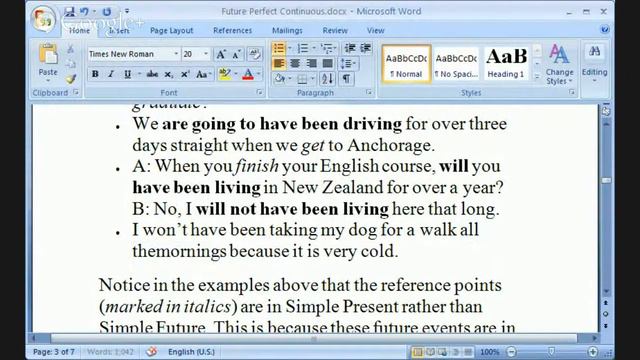Open the Change Case Aa dropdown
This screenshot has width=640, height=360.
(203, 74)
